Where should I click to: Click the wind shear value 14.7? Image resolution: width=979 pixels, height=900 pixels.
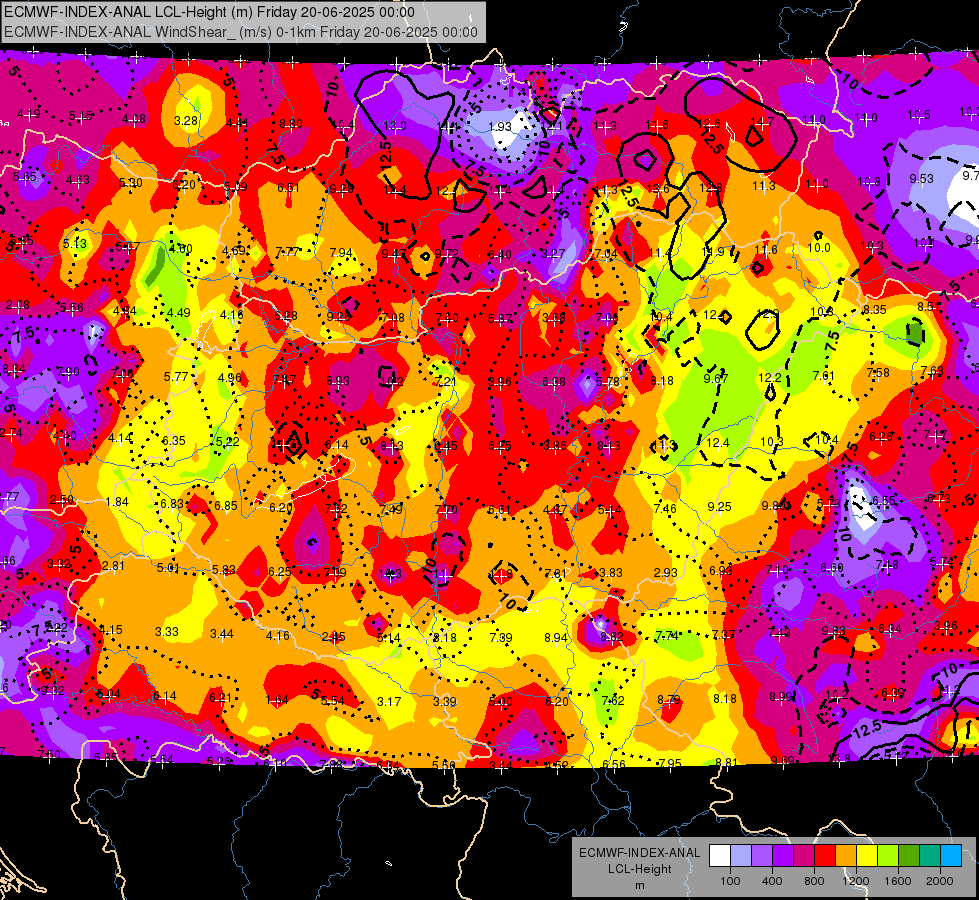pyautogui.click(x=762, y=121)
